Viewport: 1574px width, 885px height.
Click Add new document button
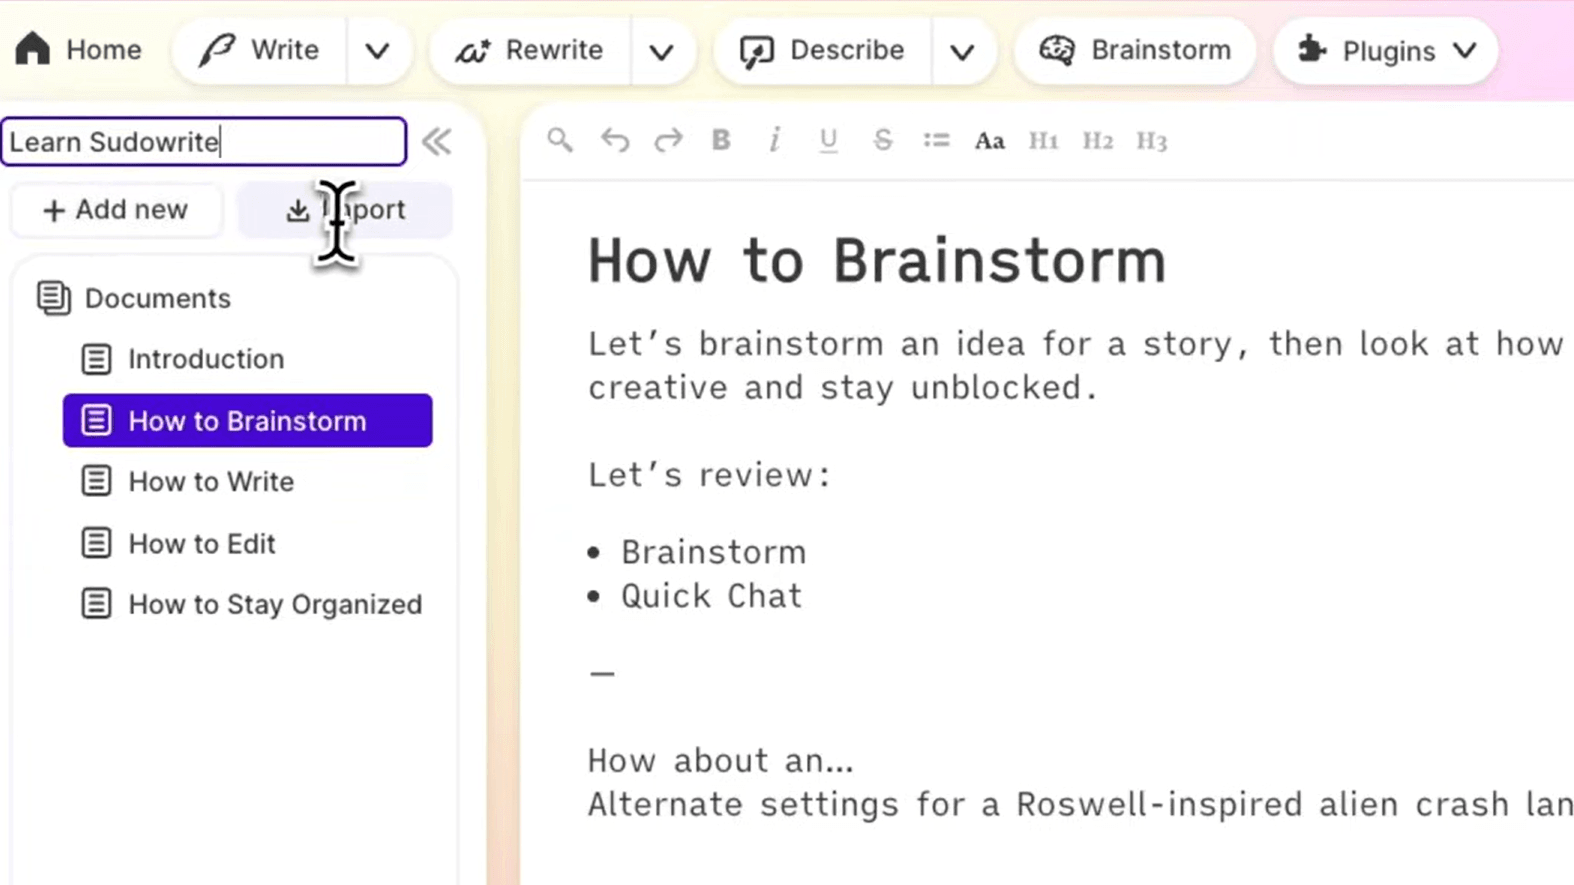[116, 210]
